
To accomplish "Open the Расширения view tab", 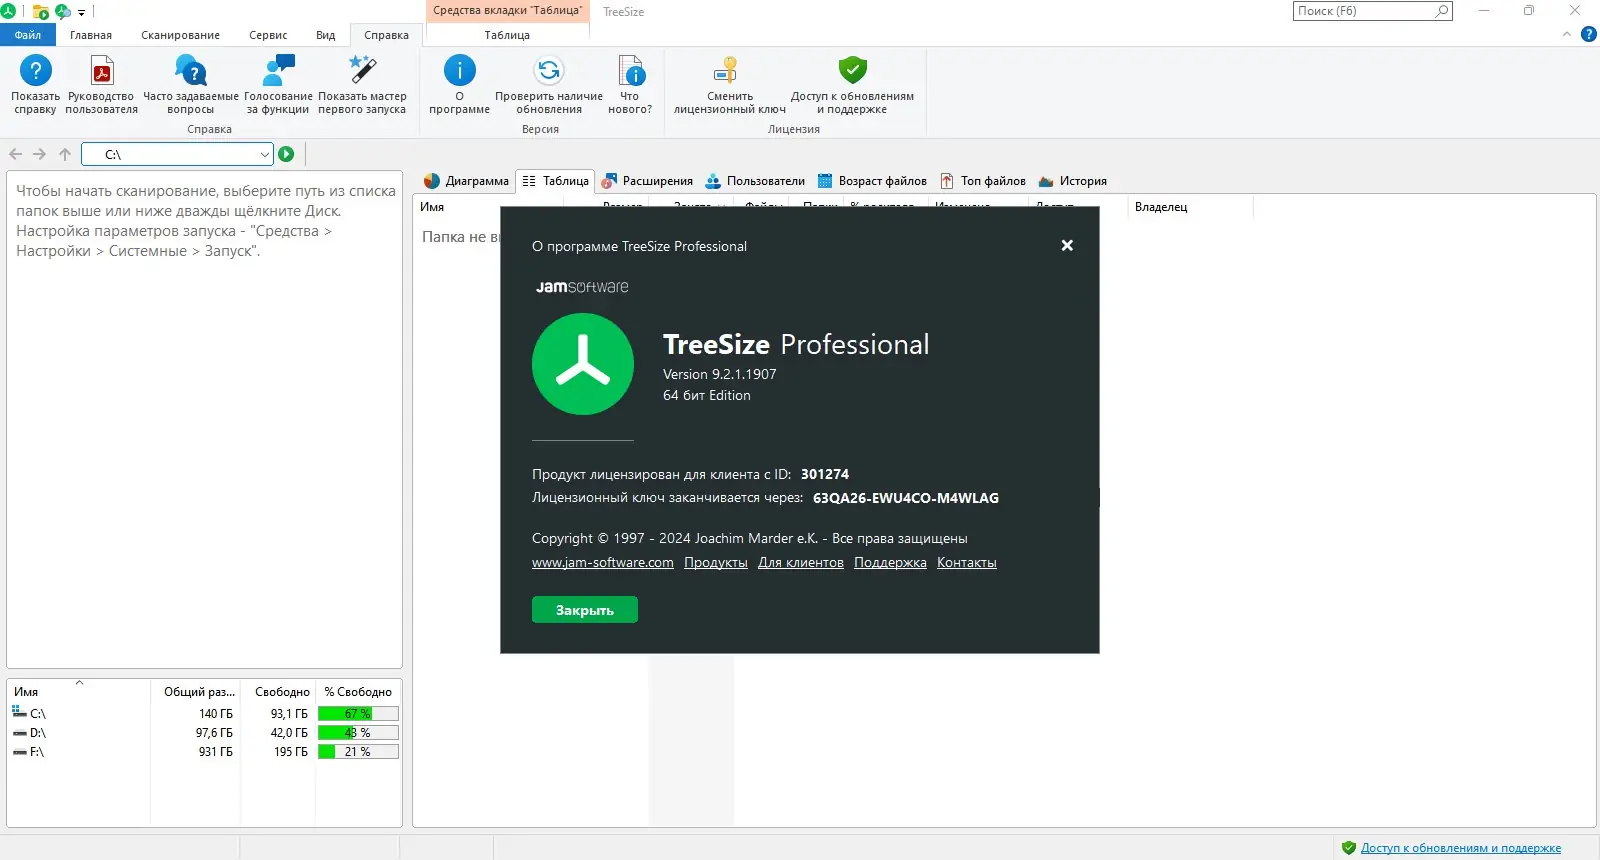I will (x=647, y=181).
